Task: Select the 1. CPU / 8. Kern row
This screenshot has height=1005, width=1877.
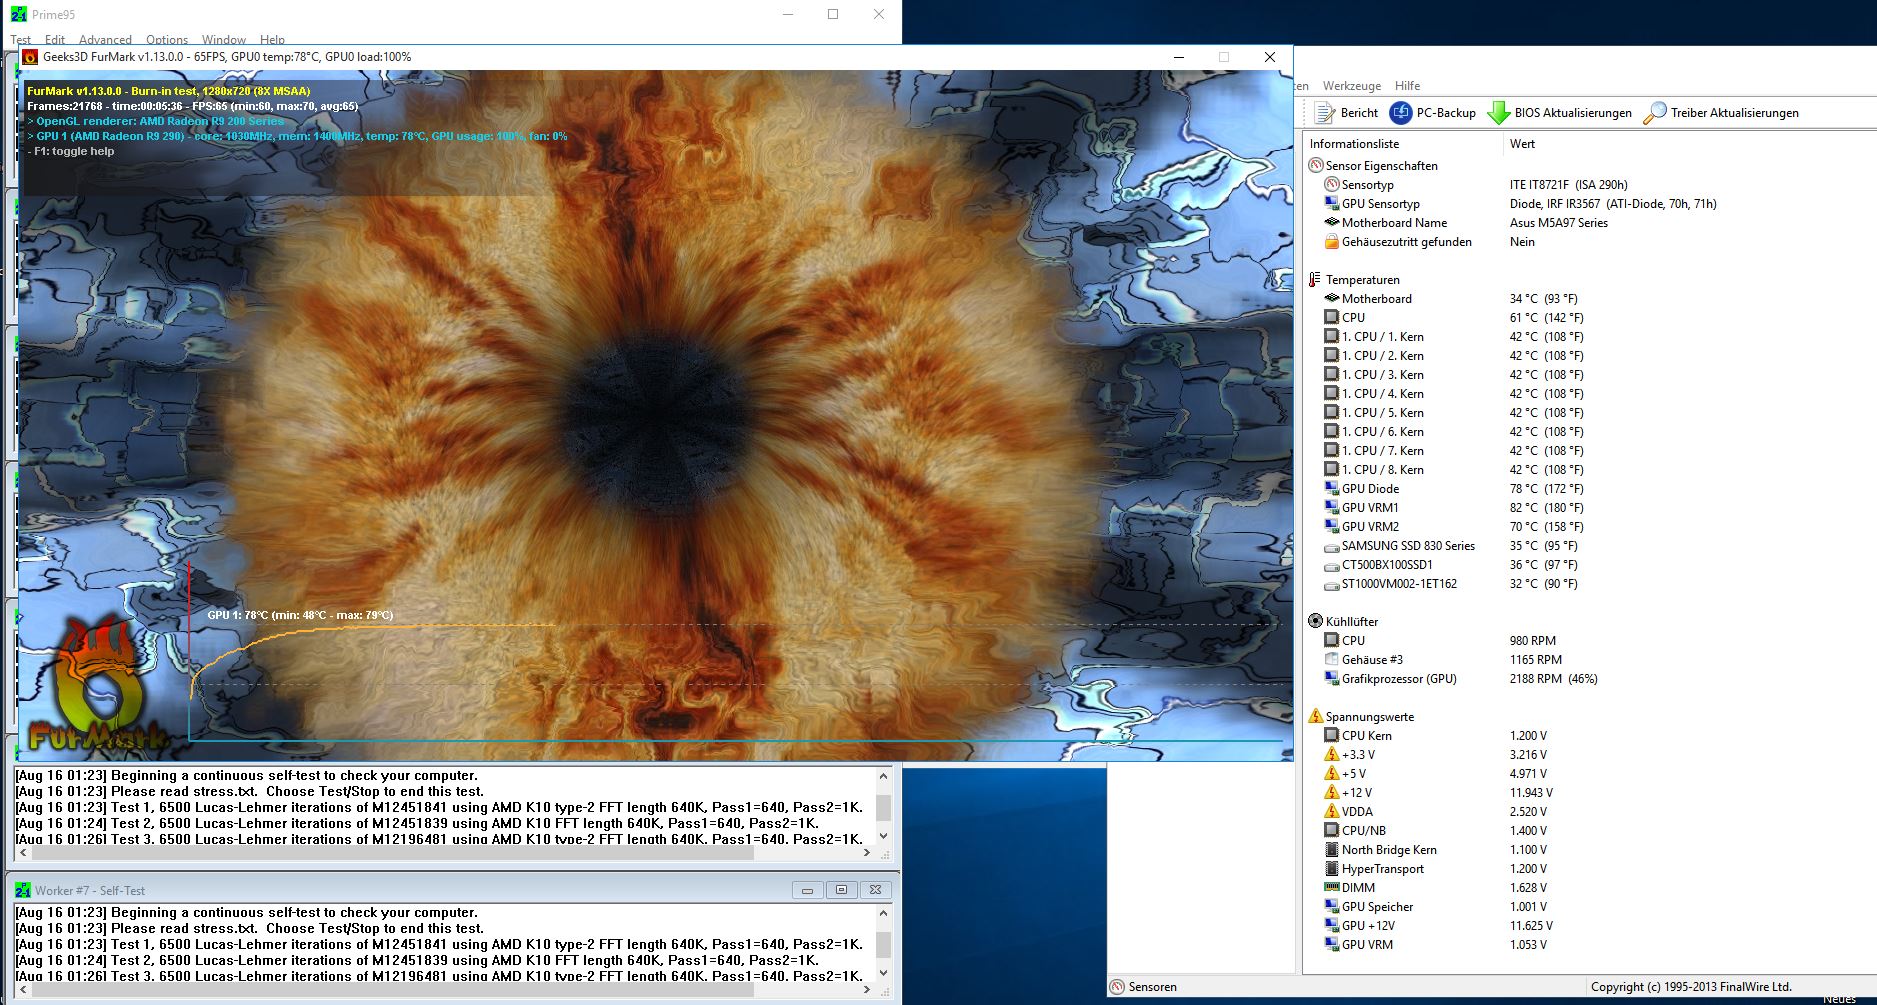Action: (1589, 470)
